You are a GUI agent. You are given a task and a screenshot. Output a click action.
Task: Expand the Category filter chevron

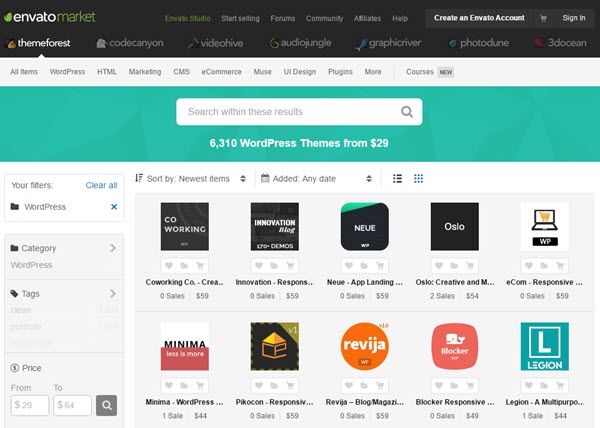point(113,248)
